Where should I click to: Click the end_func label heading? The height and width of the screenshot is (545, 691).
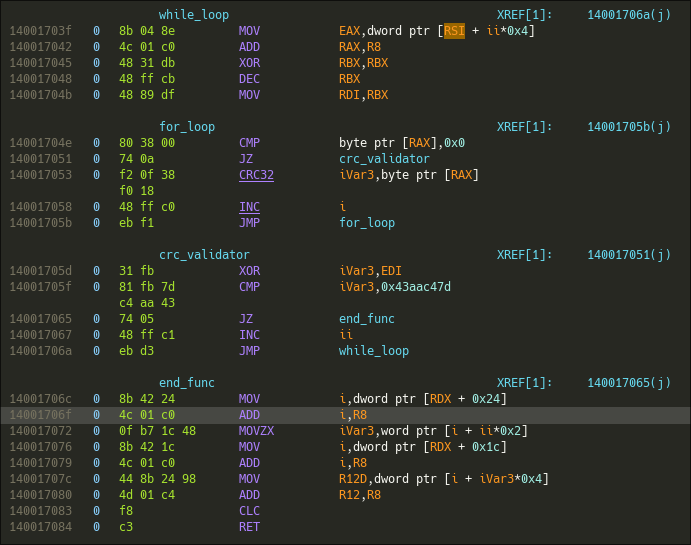click(187, 383)
